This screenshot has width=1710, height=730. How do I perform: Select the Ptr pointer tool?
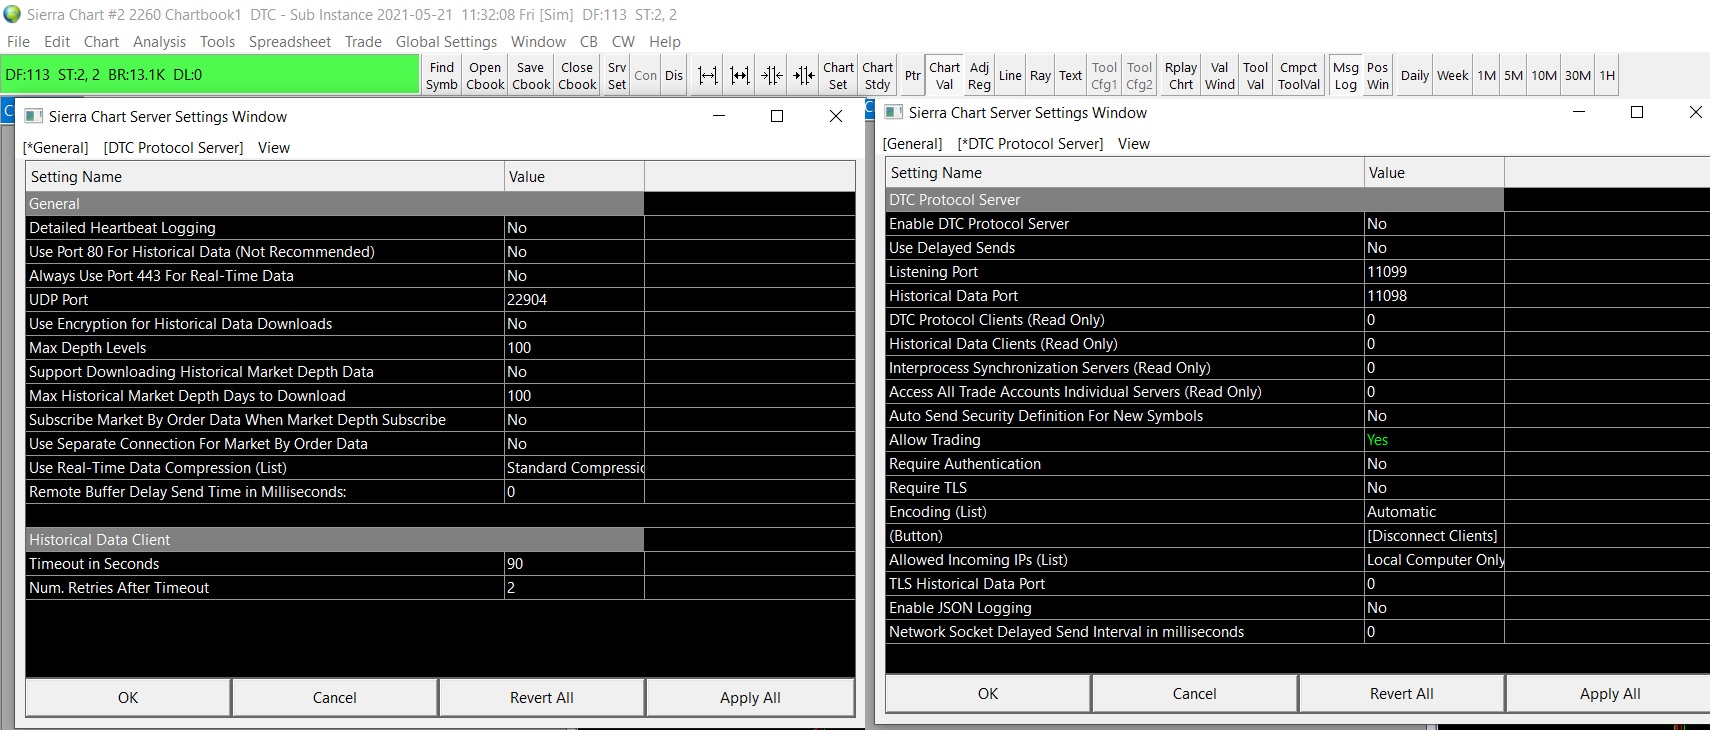tap(912, 76)
